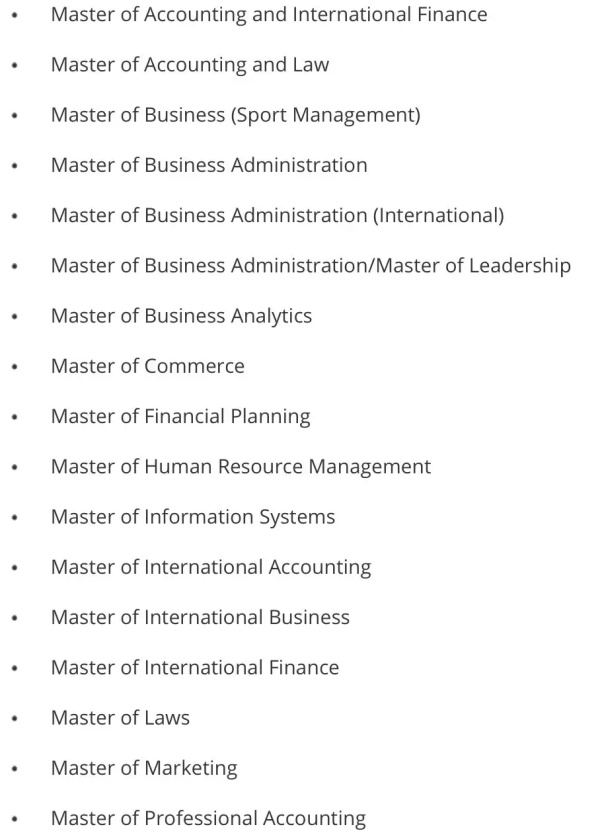The image size is (600, 833).
Task: Click bullet beside Master of Commerce
Action: pyautogui.click(x=15, y=367)
